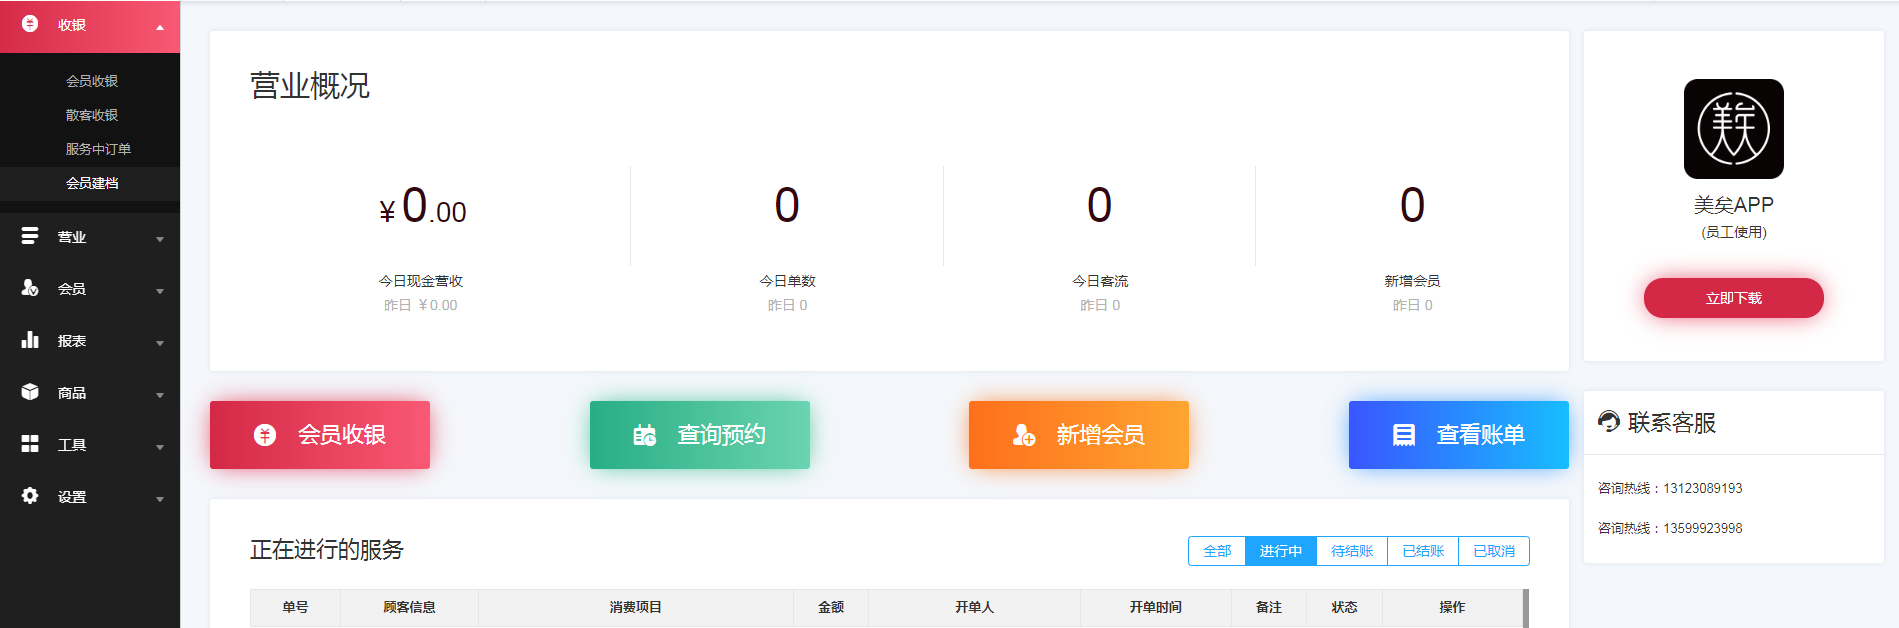Open 散客收银 in sidebar submenu

[x=92, y=115]
